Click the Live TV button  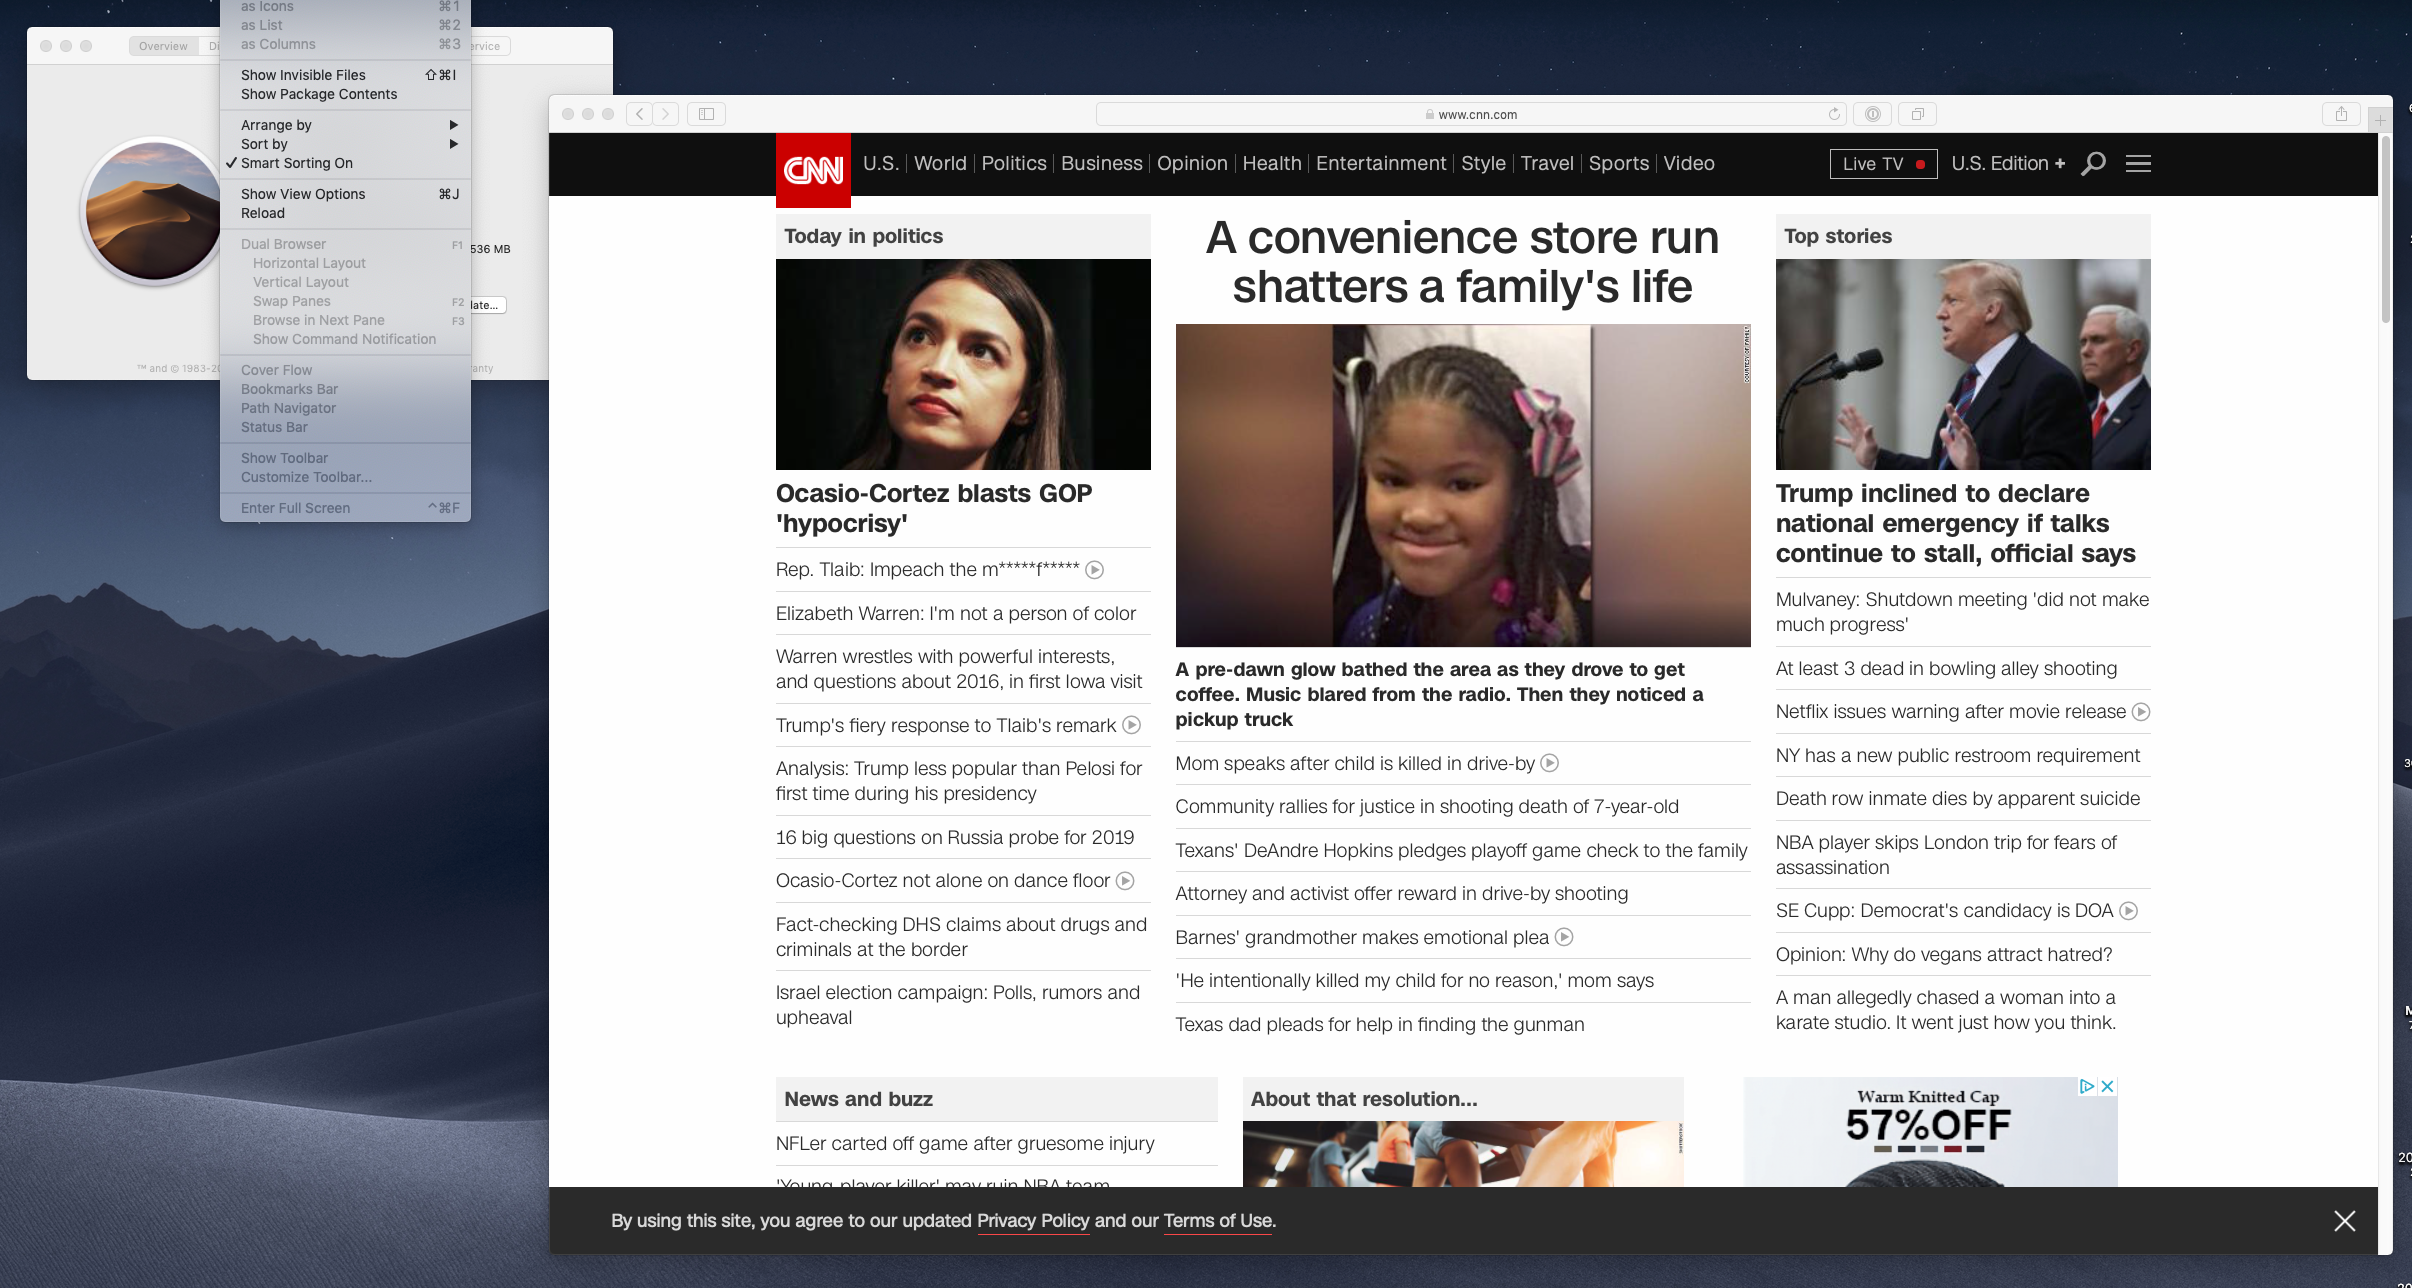coord(1883,164)
